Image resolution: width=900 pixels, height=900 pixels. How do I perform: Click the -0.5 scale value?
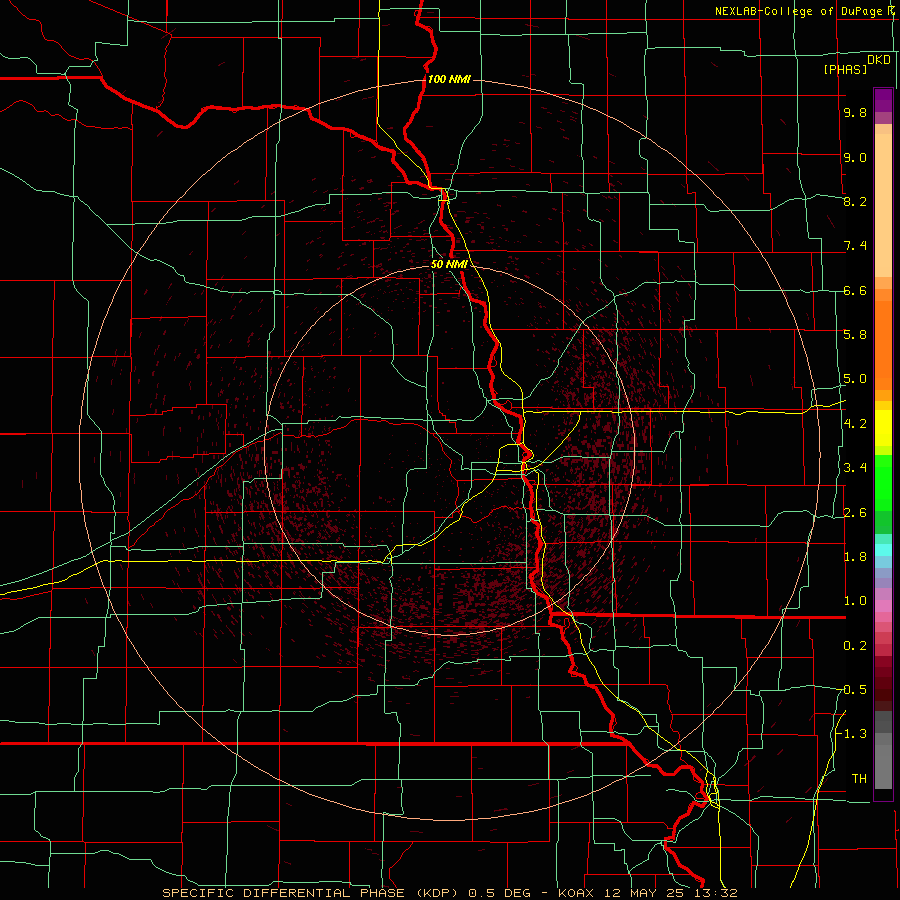tap(853, 689)
